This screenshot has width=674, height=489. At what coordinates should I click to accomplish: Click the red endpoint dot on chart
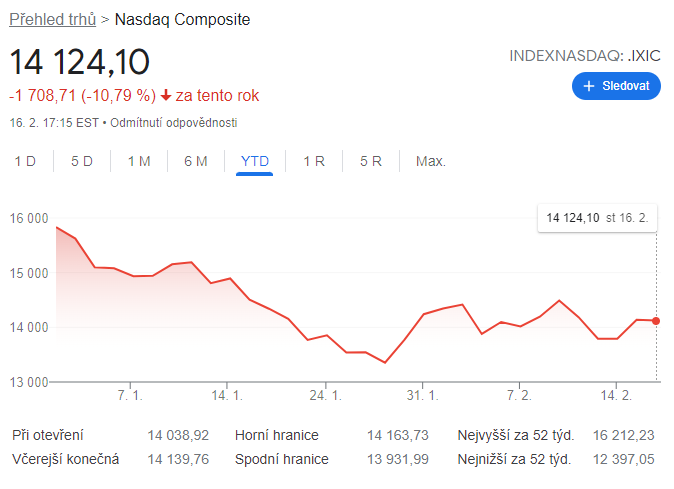(656, 321)
